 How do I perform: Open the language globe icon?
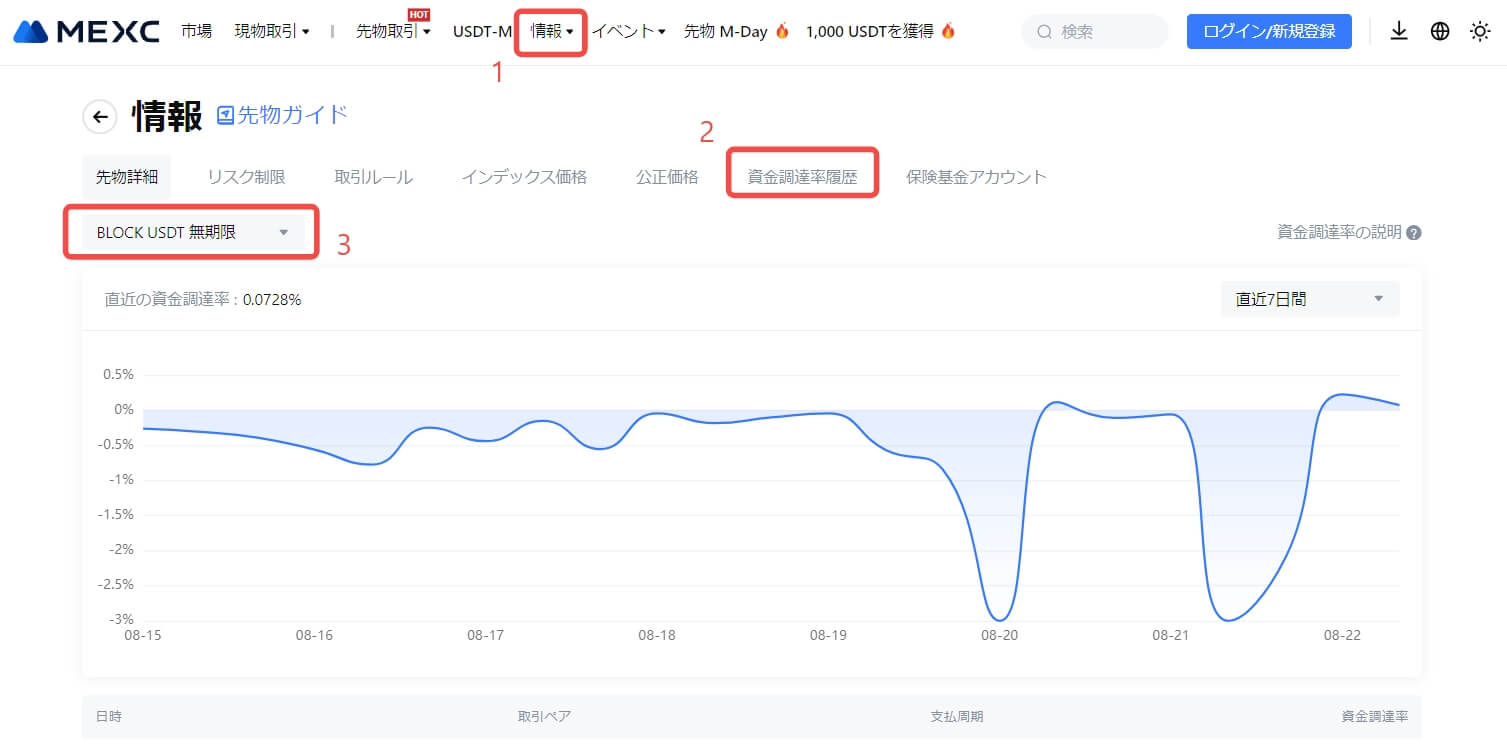click(x=1440, y=32)
